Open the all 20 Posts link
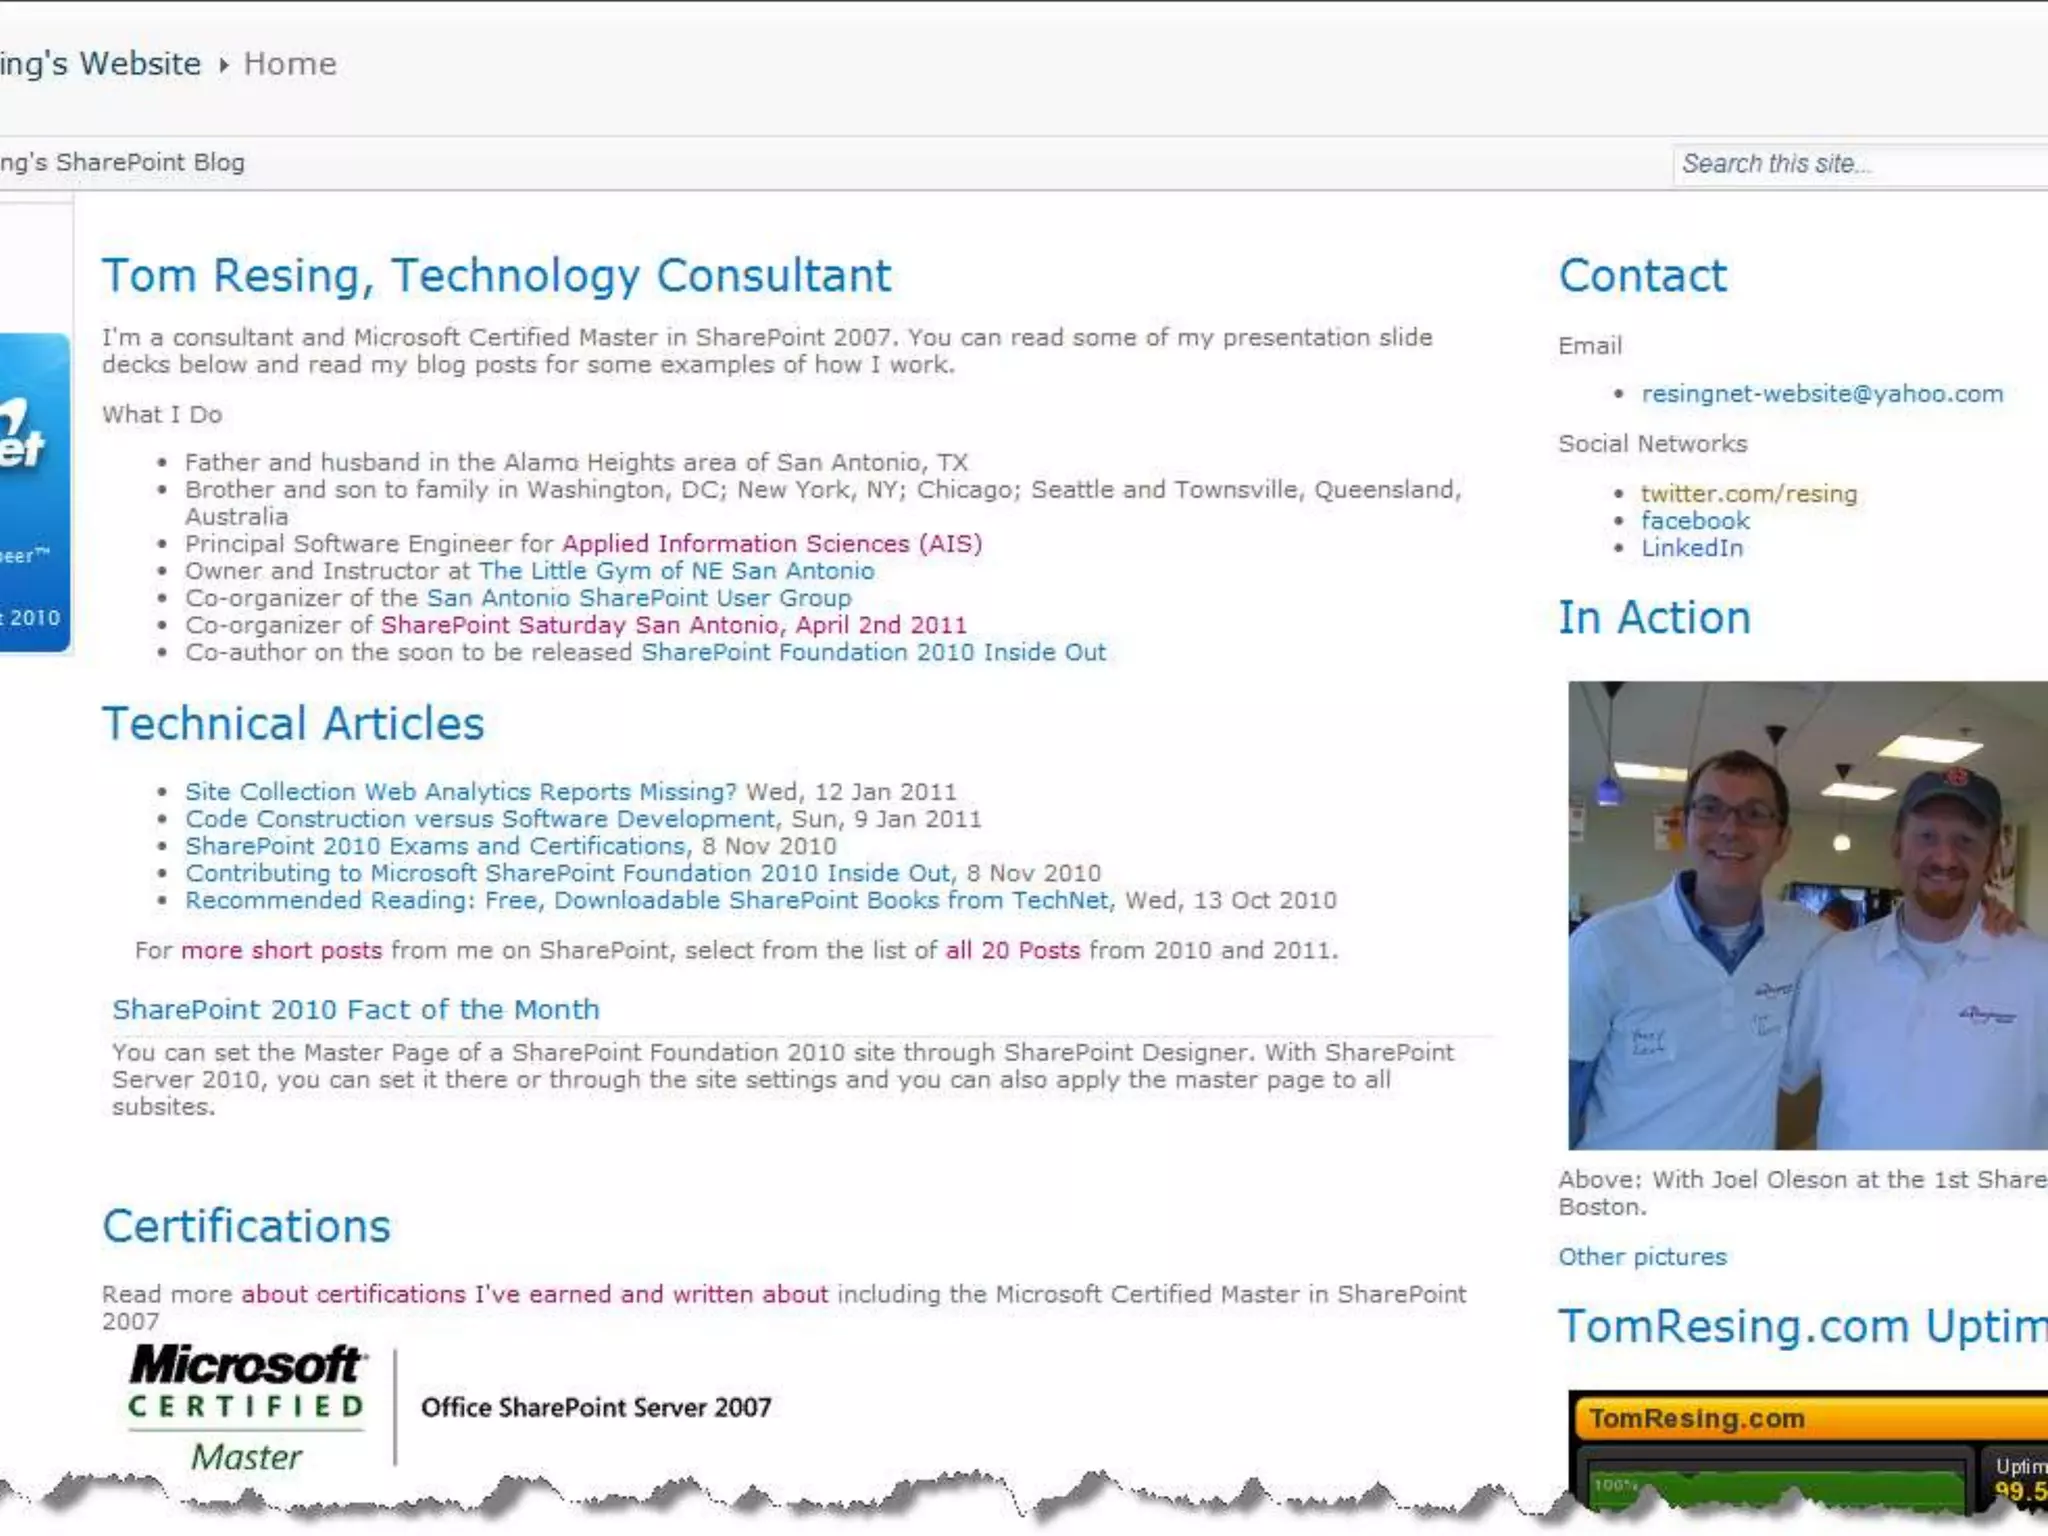This screenshot has width=2048, height=1536. pyautogui.click(x=1012, y=950)
